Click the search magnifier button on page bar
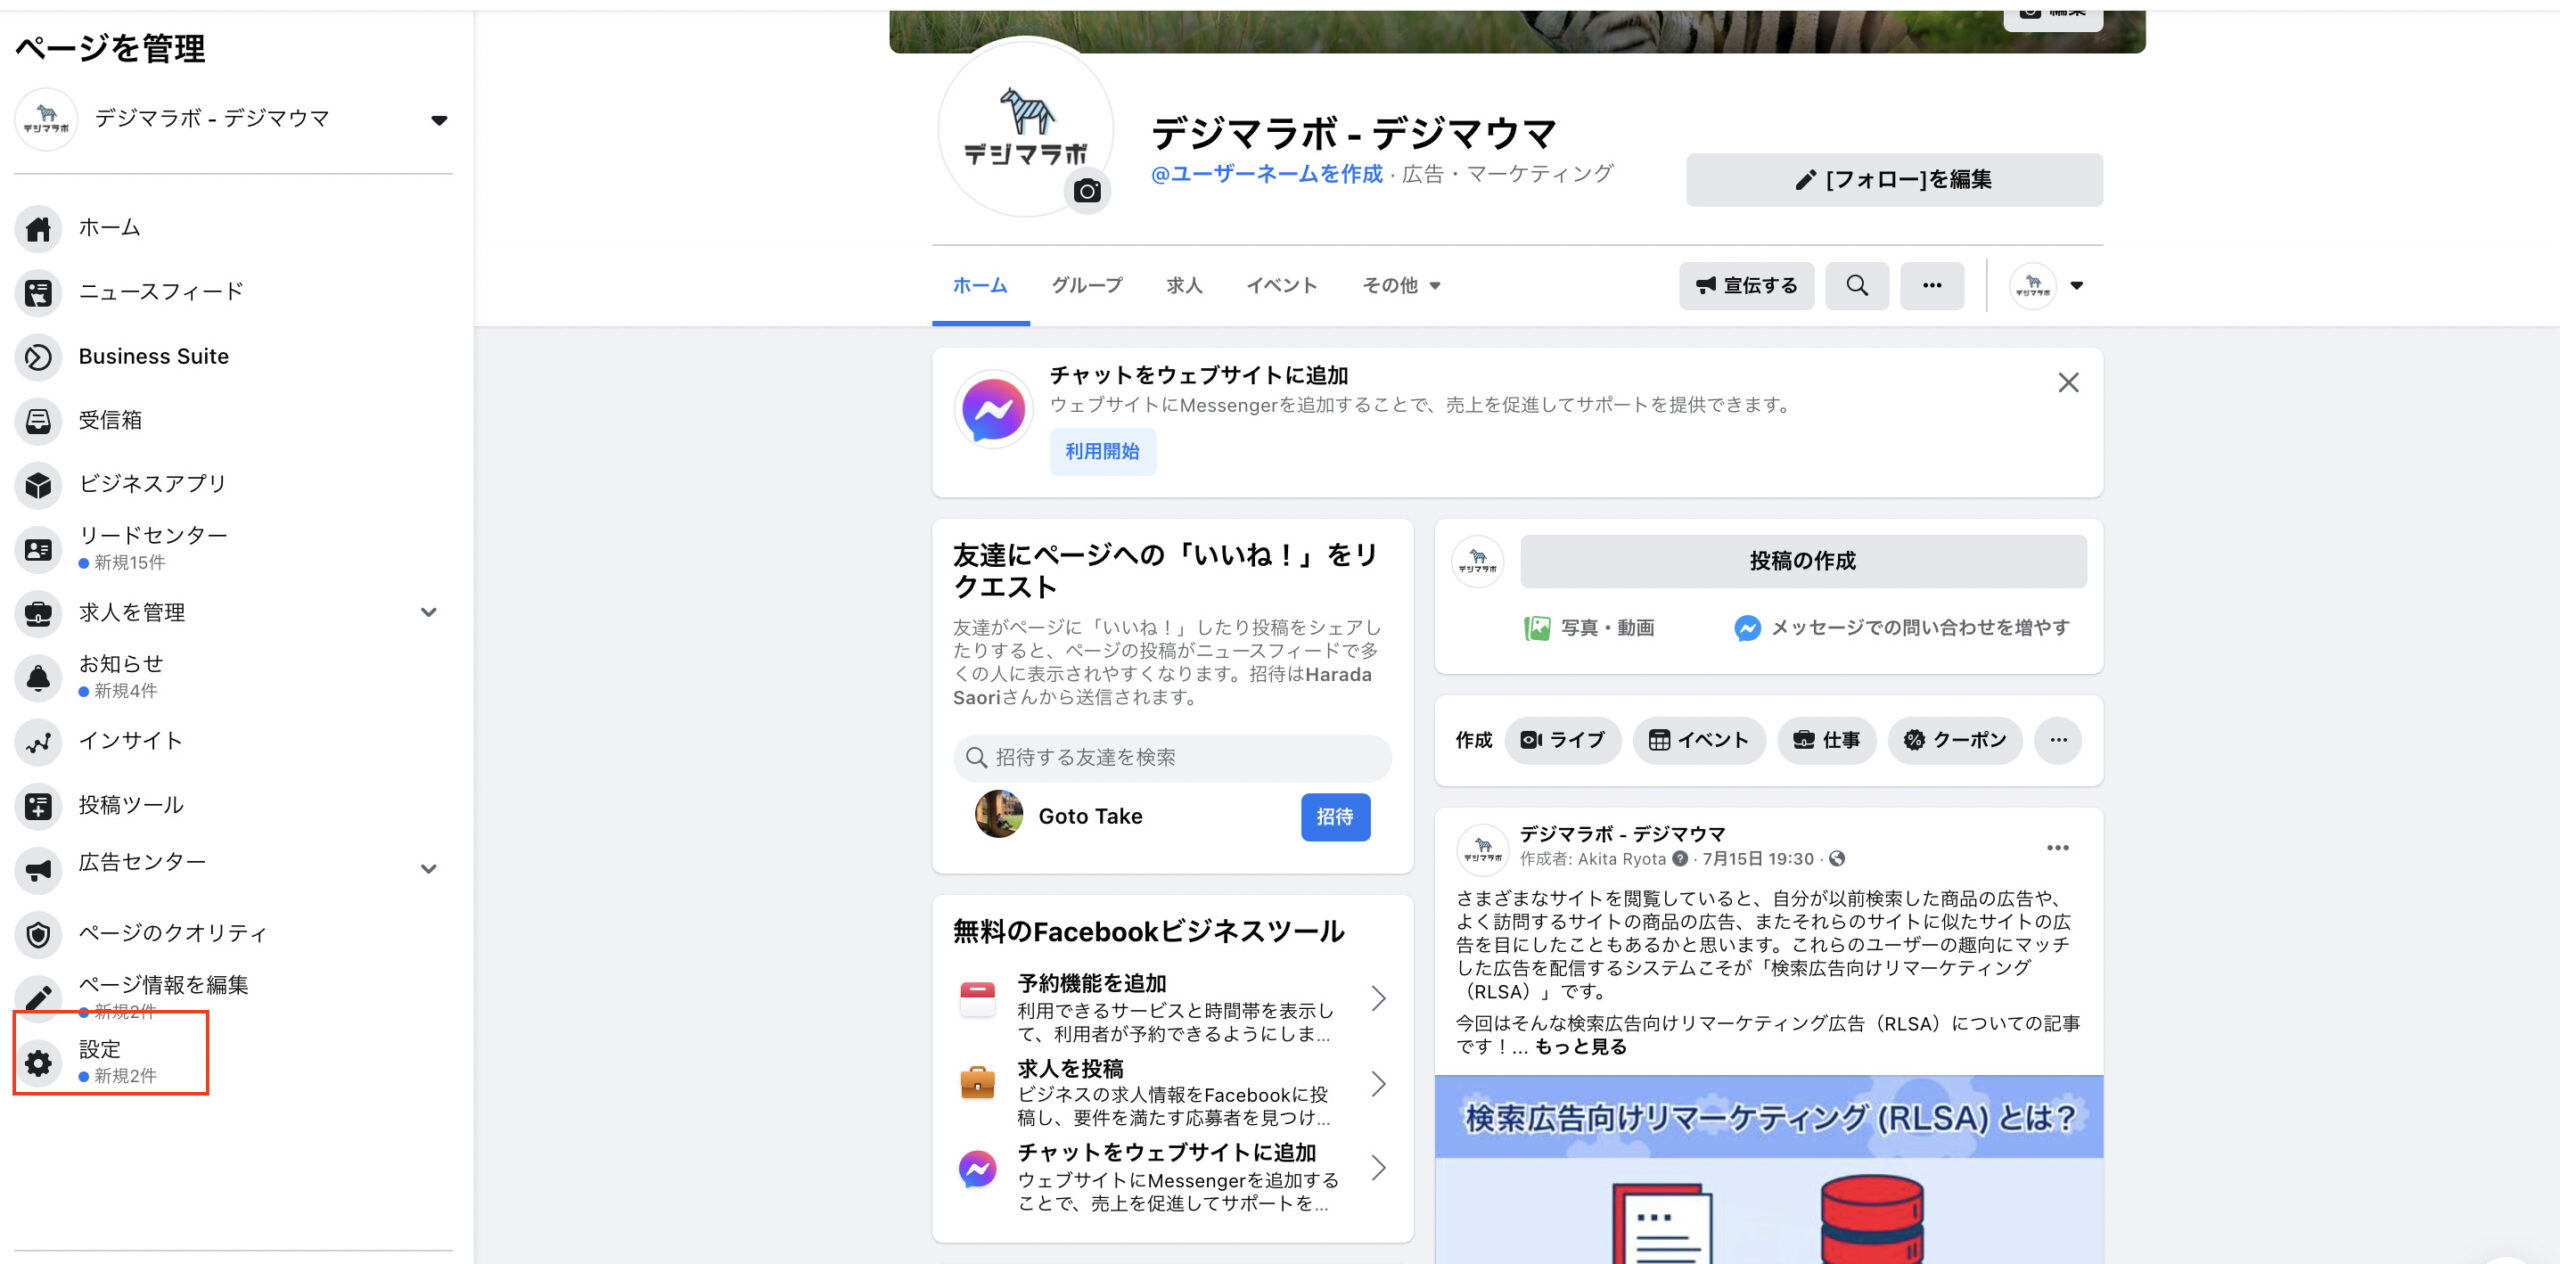 tap(1856, 286)
